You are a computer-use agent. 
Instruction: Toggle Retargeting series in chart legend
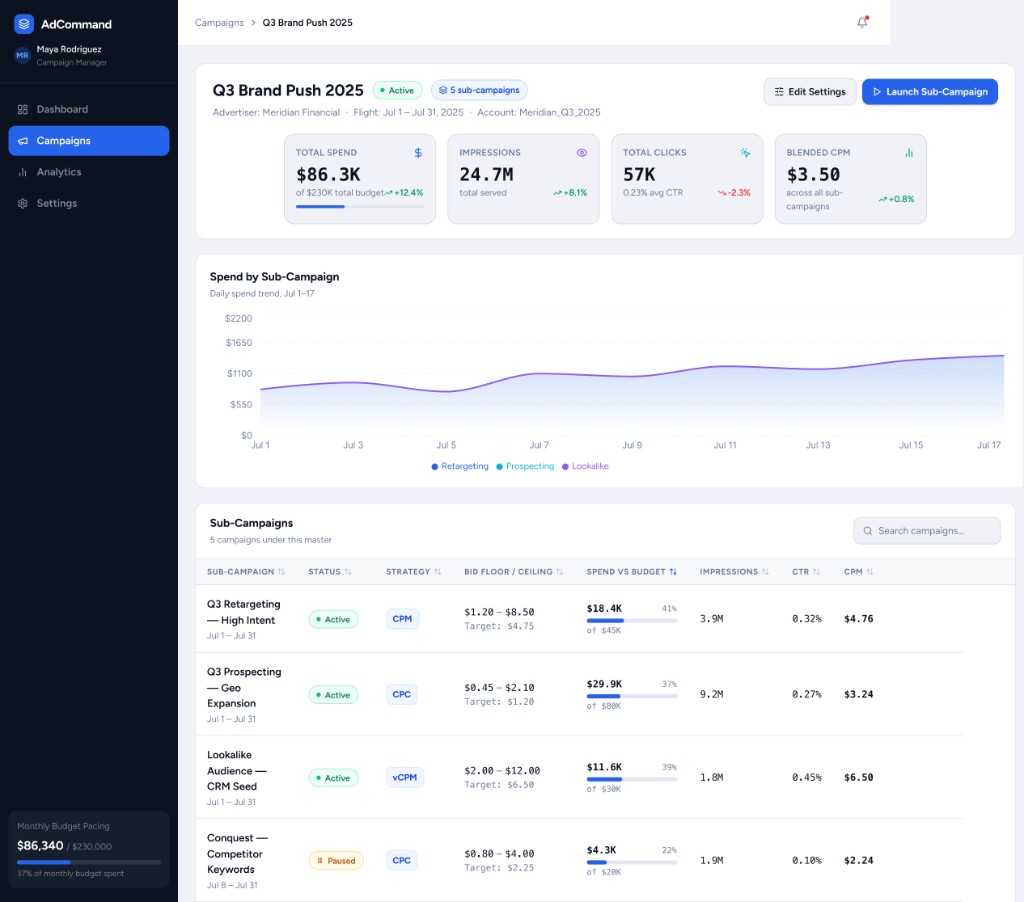[x=460, y=466]
